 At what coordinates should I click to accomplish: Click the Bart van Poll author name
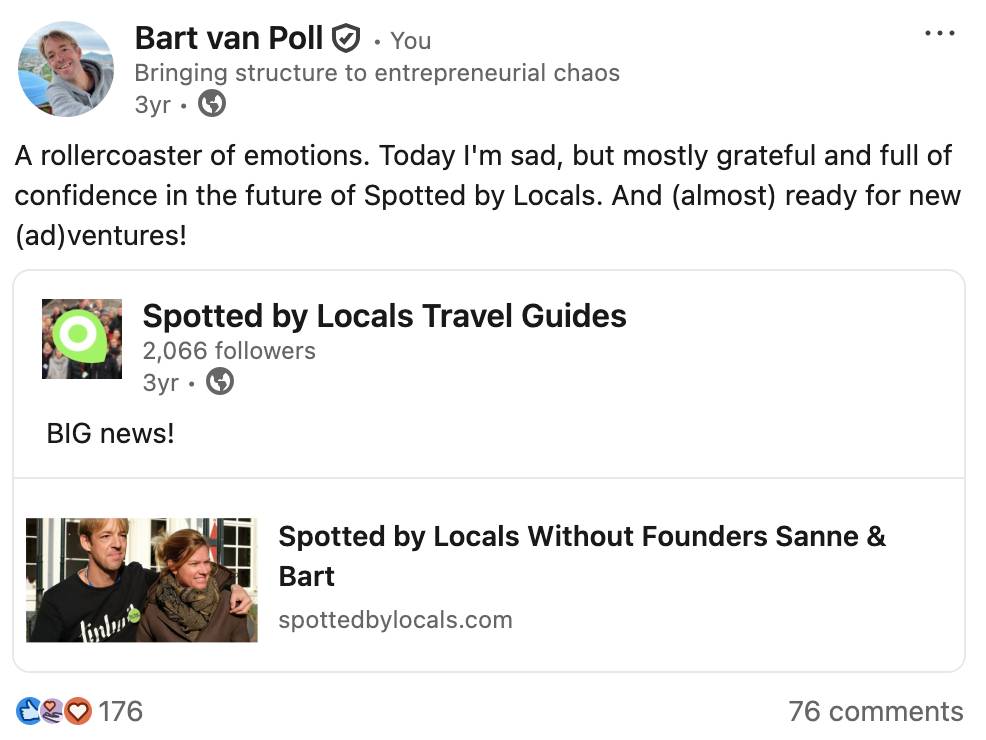[229, 39]
